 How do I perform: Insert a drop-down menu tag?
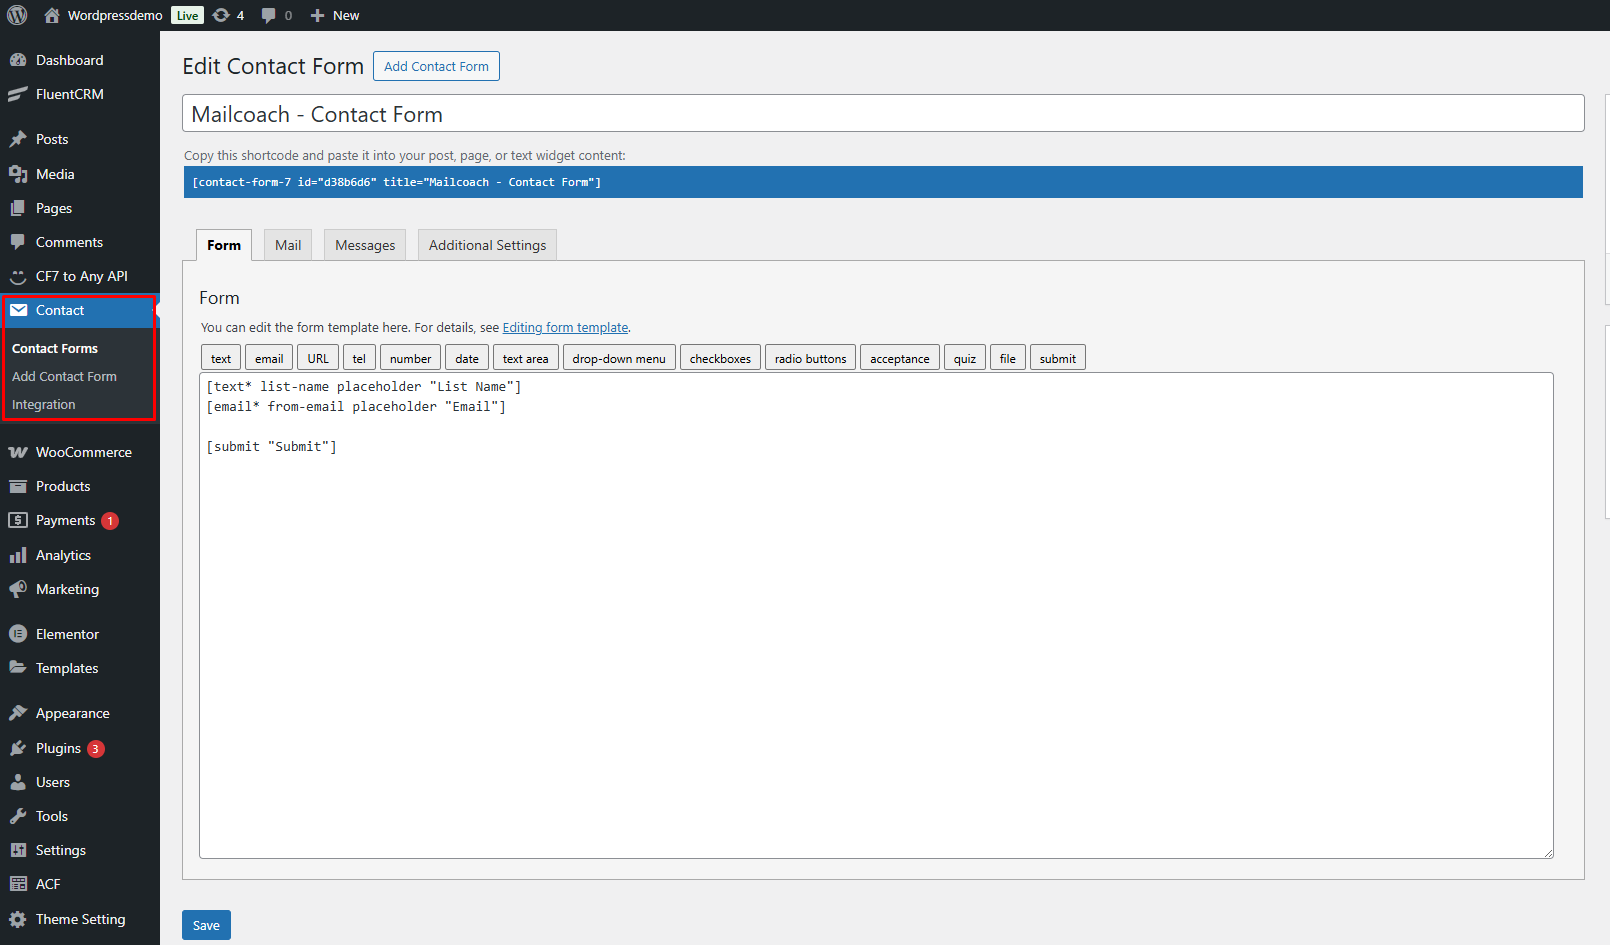pyautogui.click(x=619, y=358)
